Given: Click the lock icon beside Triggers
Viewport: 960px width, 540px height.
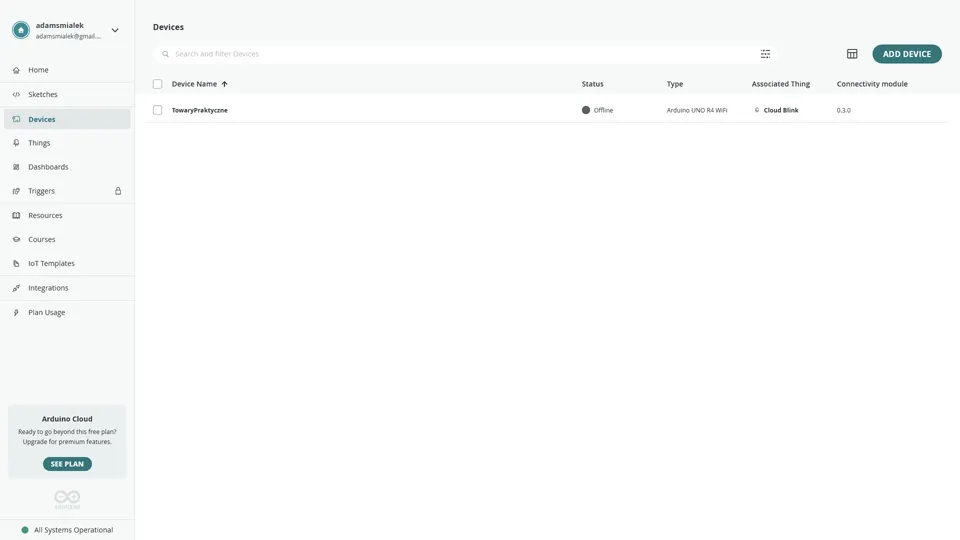Looking at the screenshot, I should [118, 191].
